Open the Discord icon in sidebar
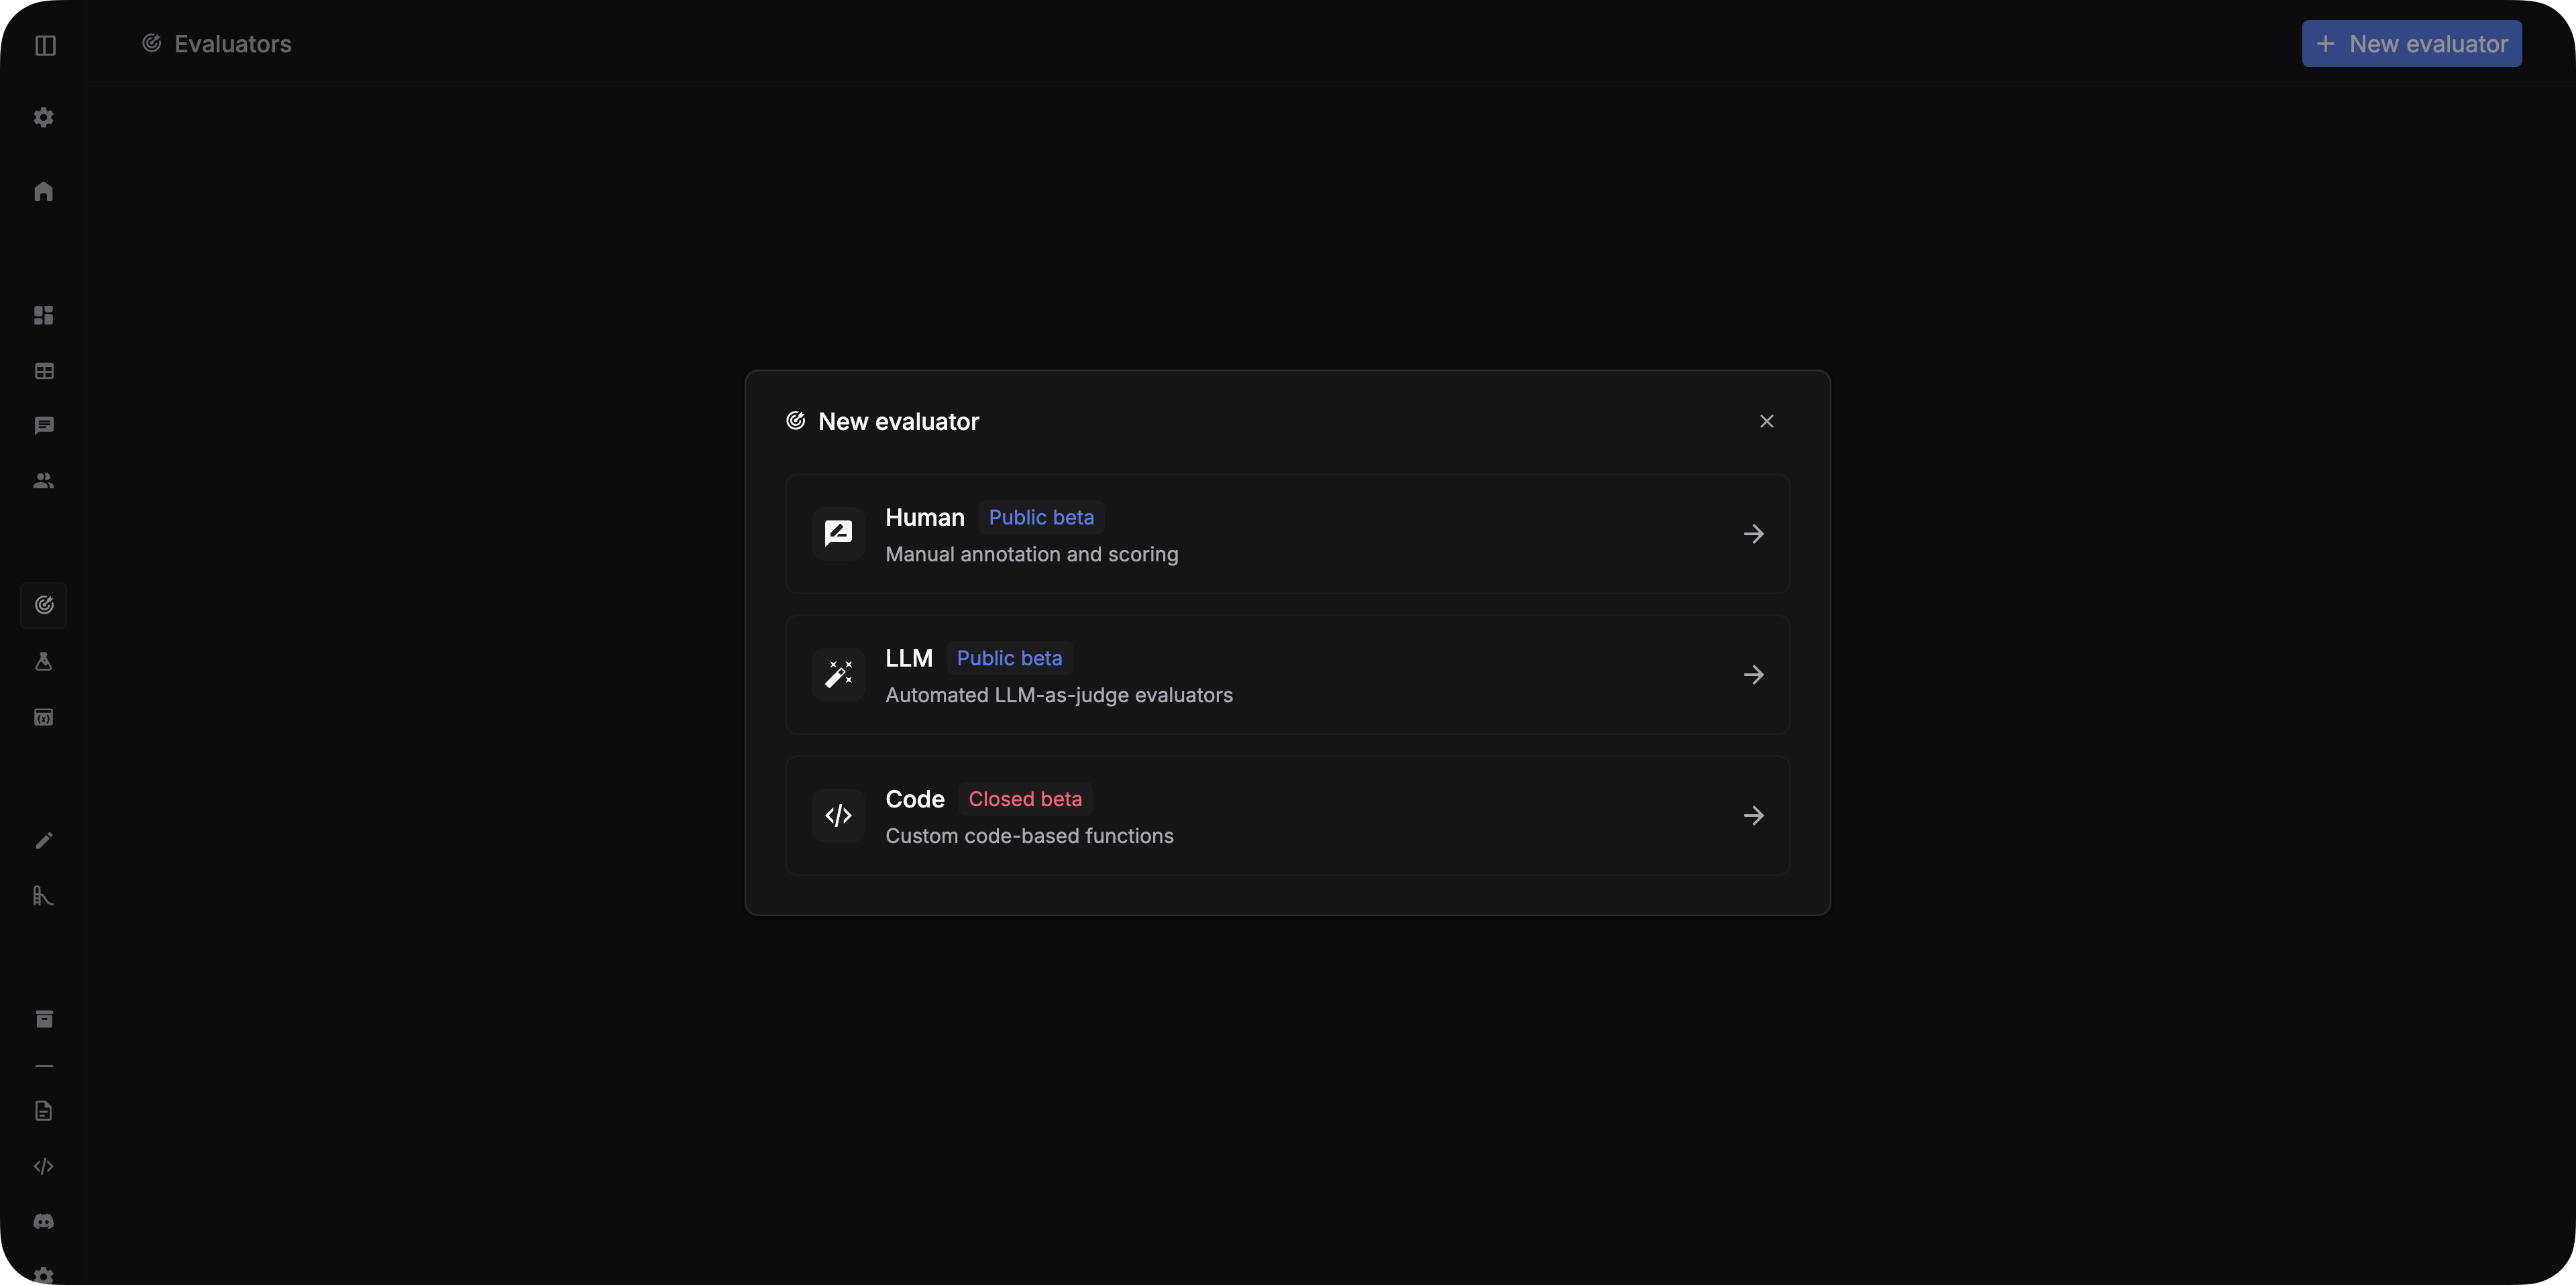 [x=44, y=1221]
